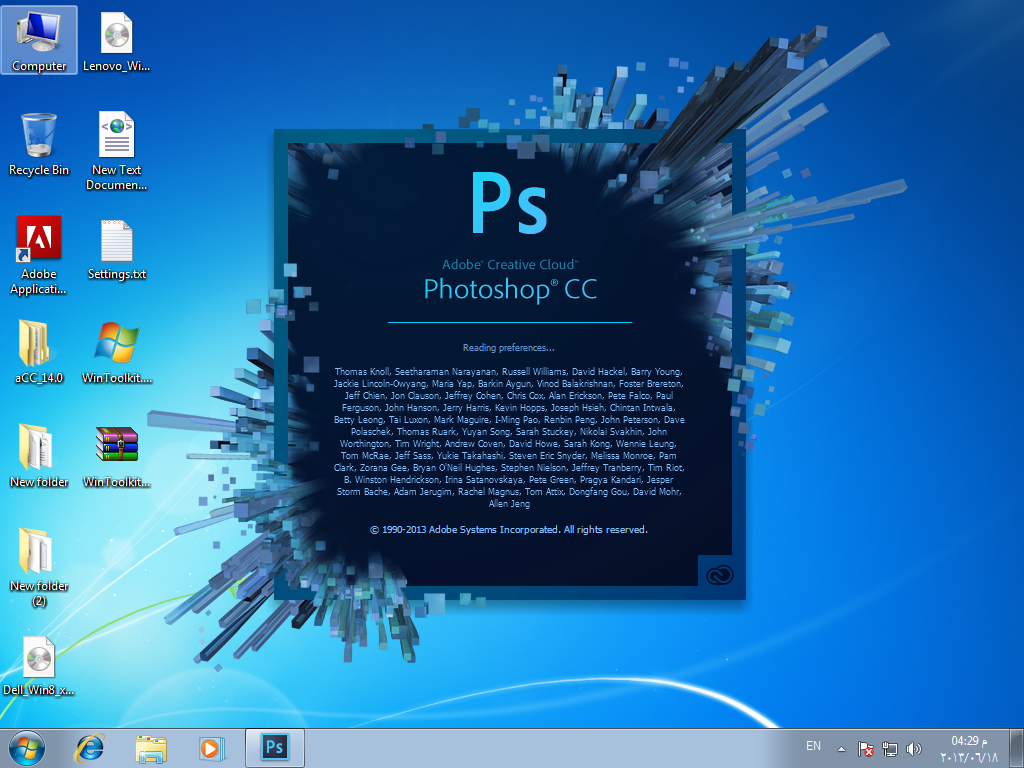Show hidden tray icons arrow
The height and width of the screenshot is (768, 1024).
[x=841, y=749]
